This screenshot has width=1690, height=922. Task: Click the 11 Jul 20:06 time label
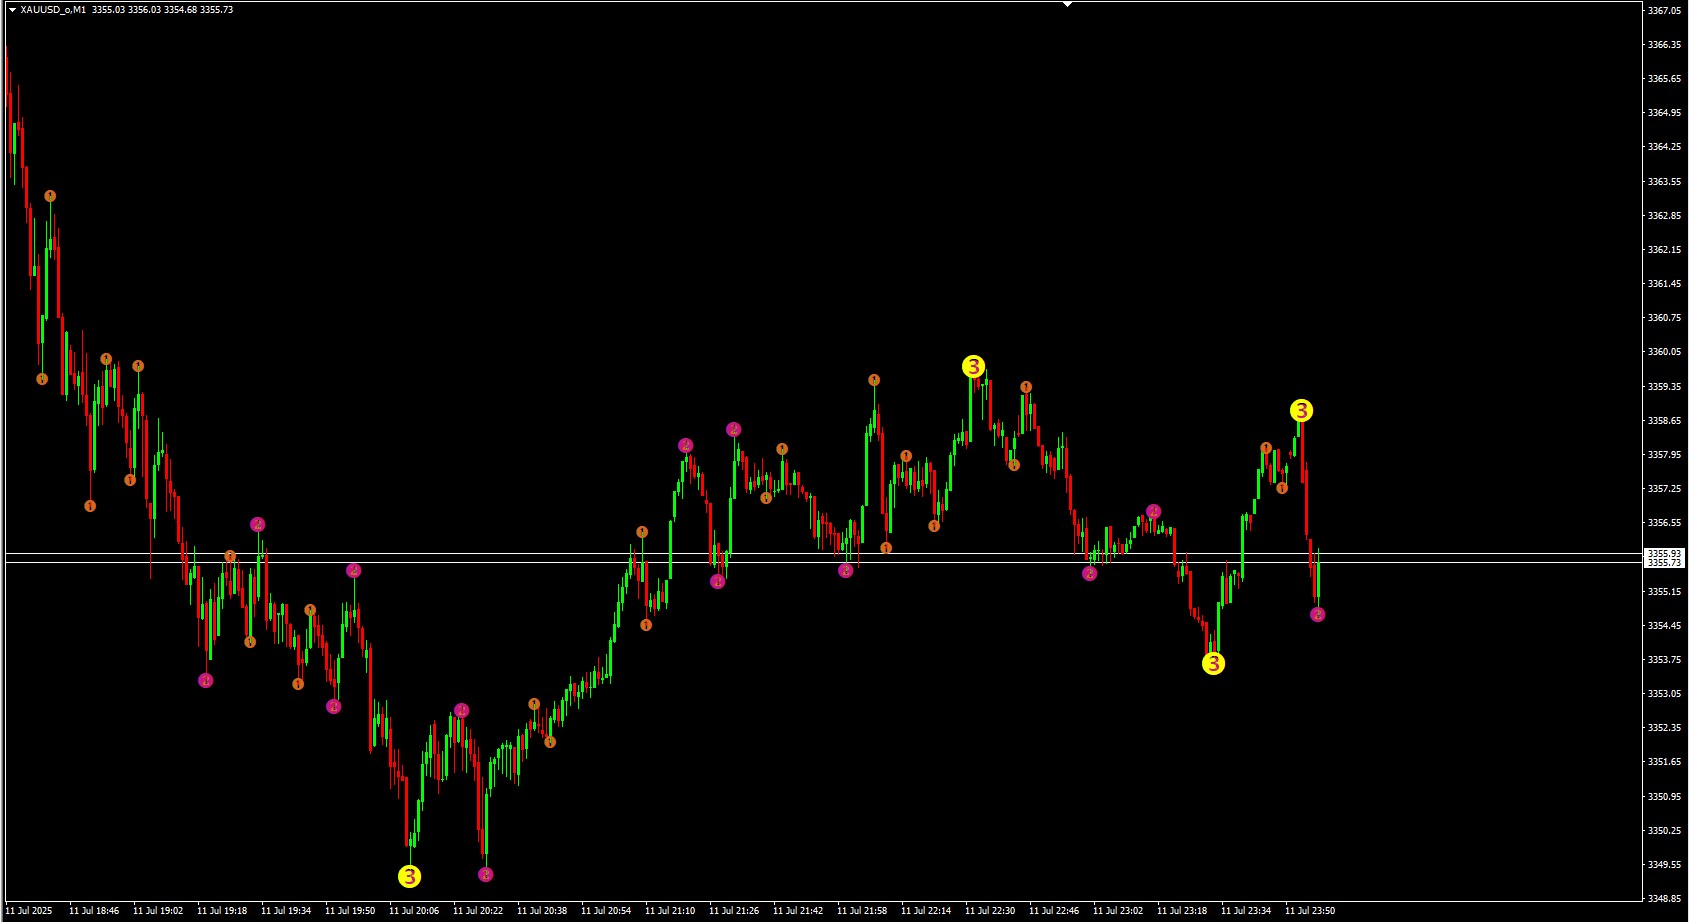(x=413, y=911)
